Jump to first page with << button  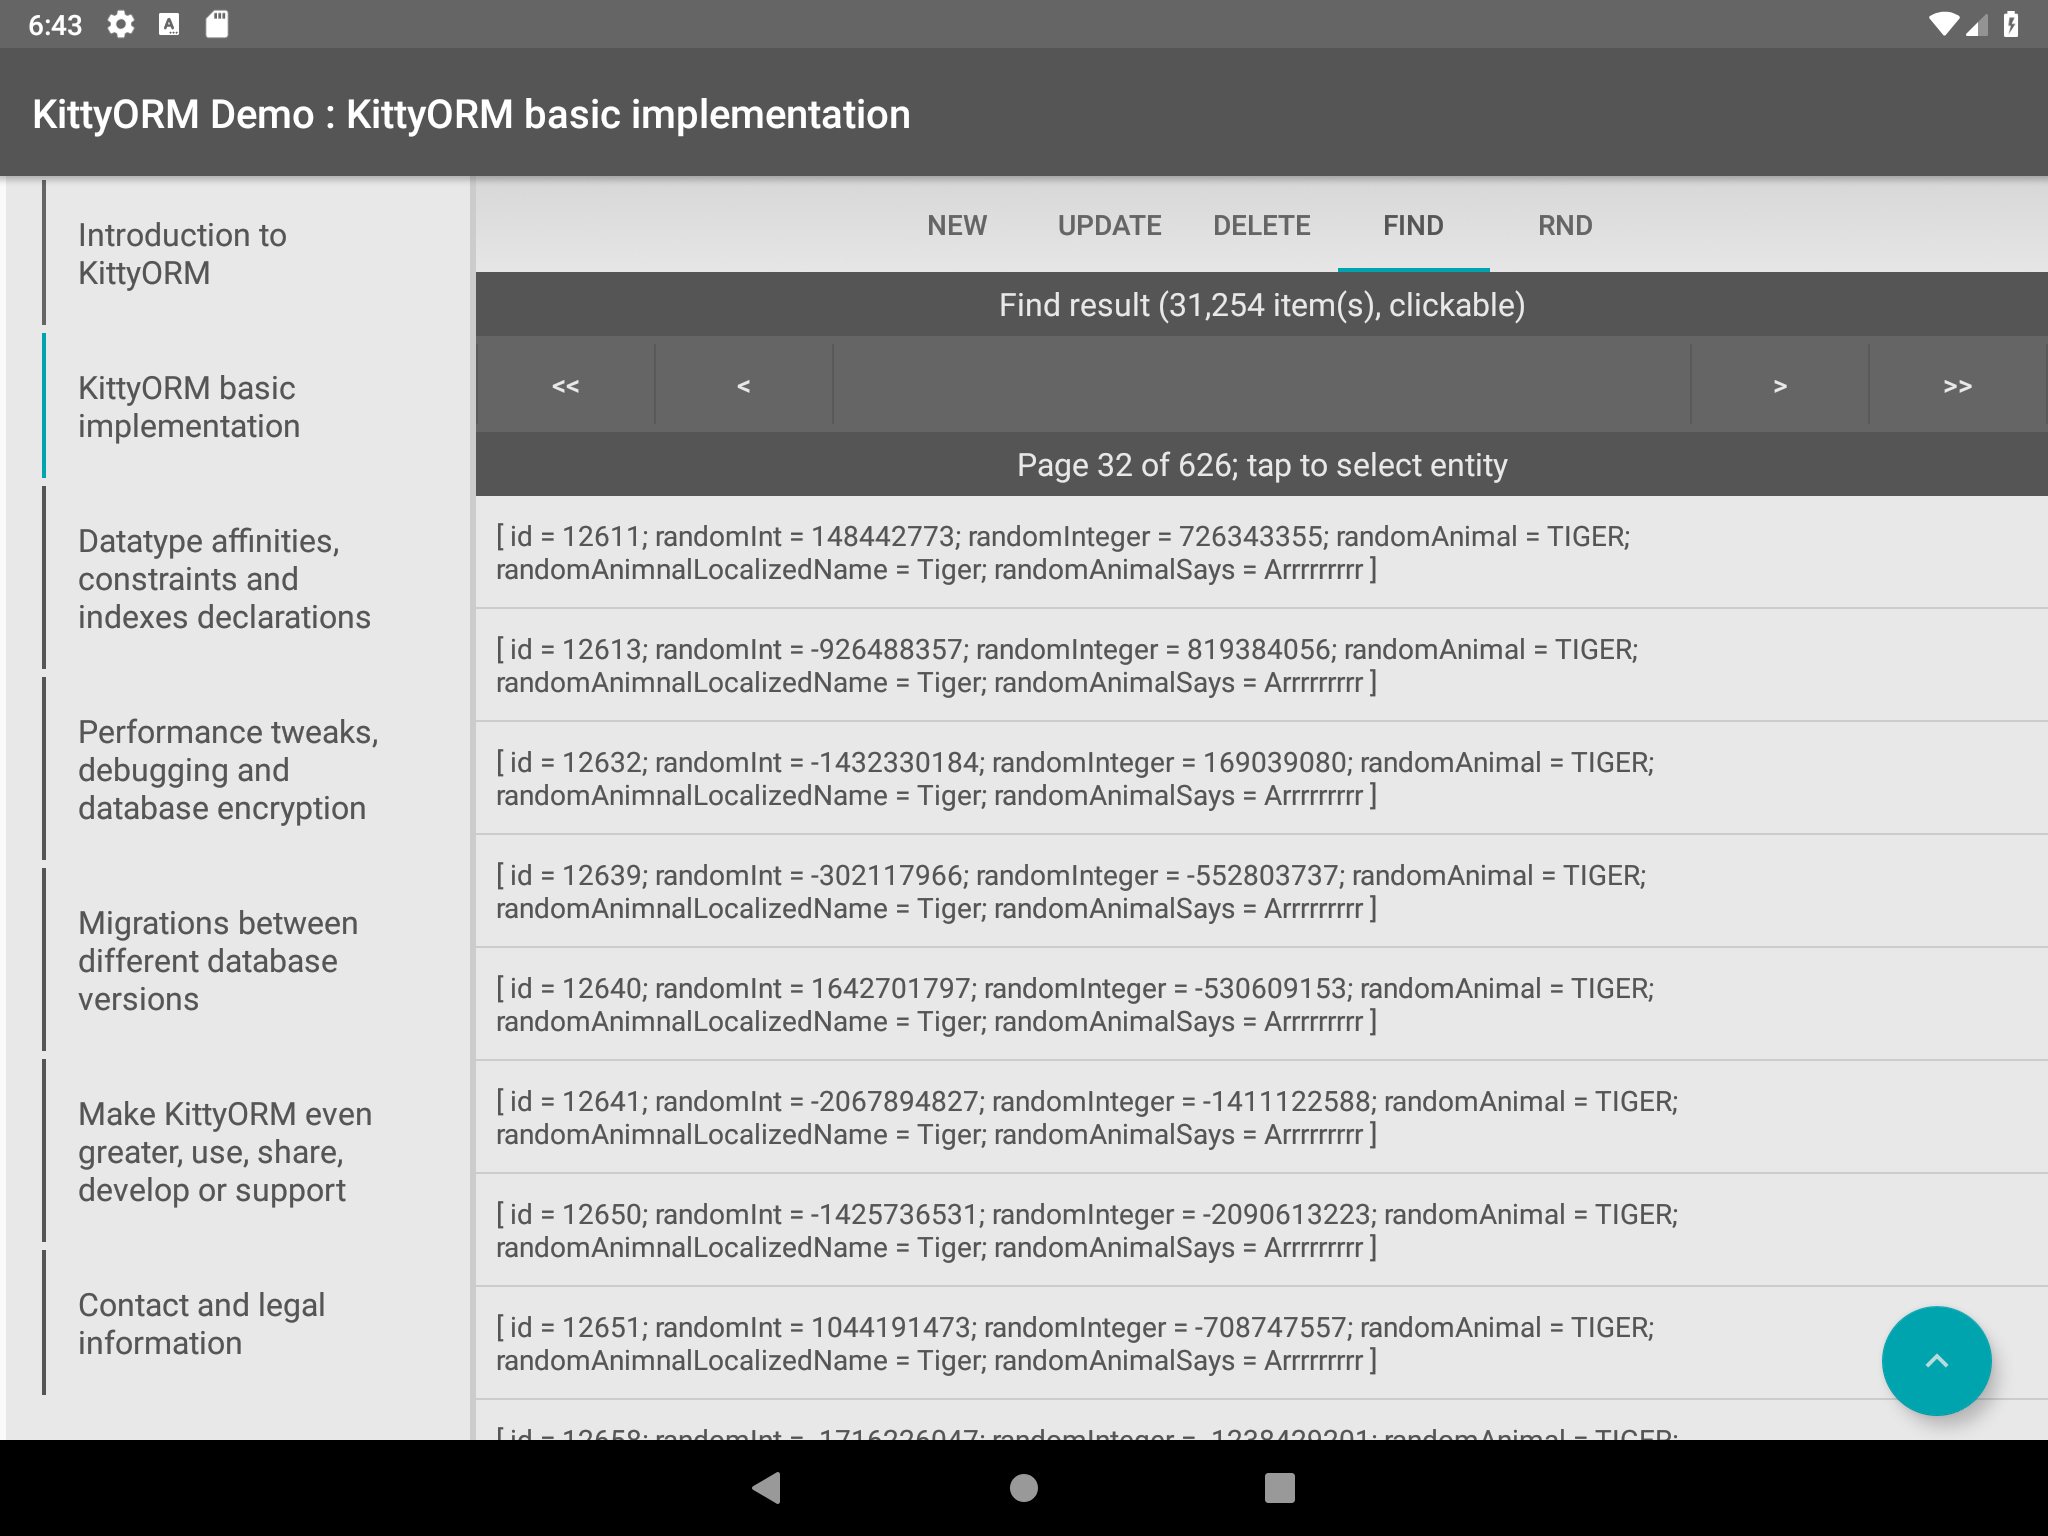(566, 385)
